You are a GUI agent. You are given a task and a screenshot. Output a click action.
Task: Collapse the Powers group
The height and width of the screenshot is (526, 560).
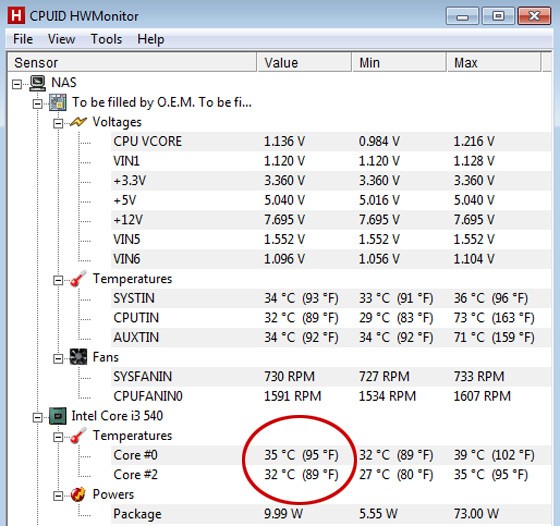[x=58, y=496]
